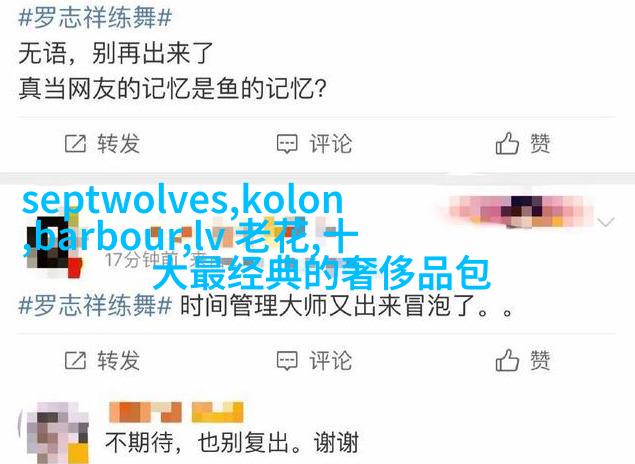Expand the chevron menu on the second post

click(606, 222)
